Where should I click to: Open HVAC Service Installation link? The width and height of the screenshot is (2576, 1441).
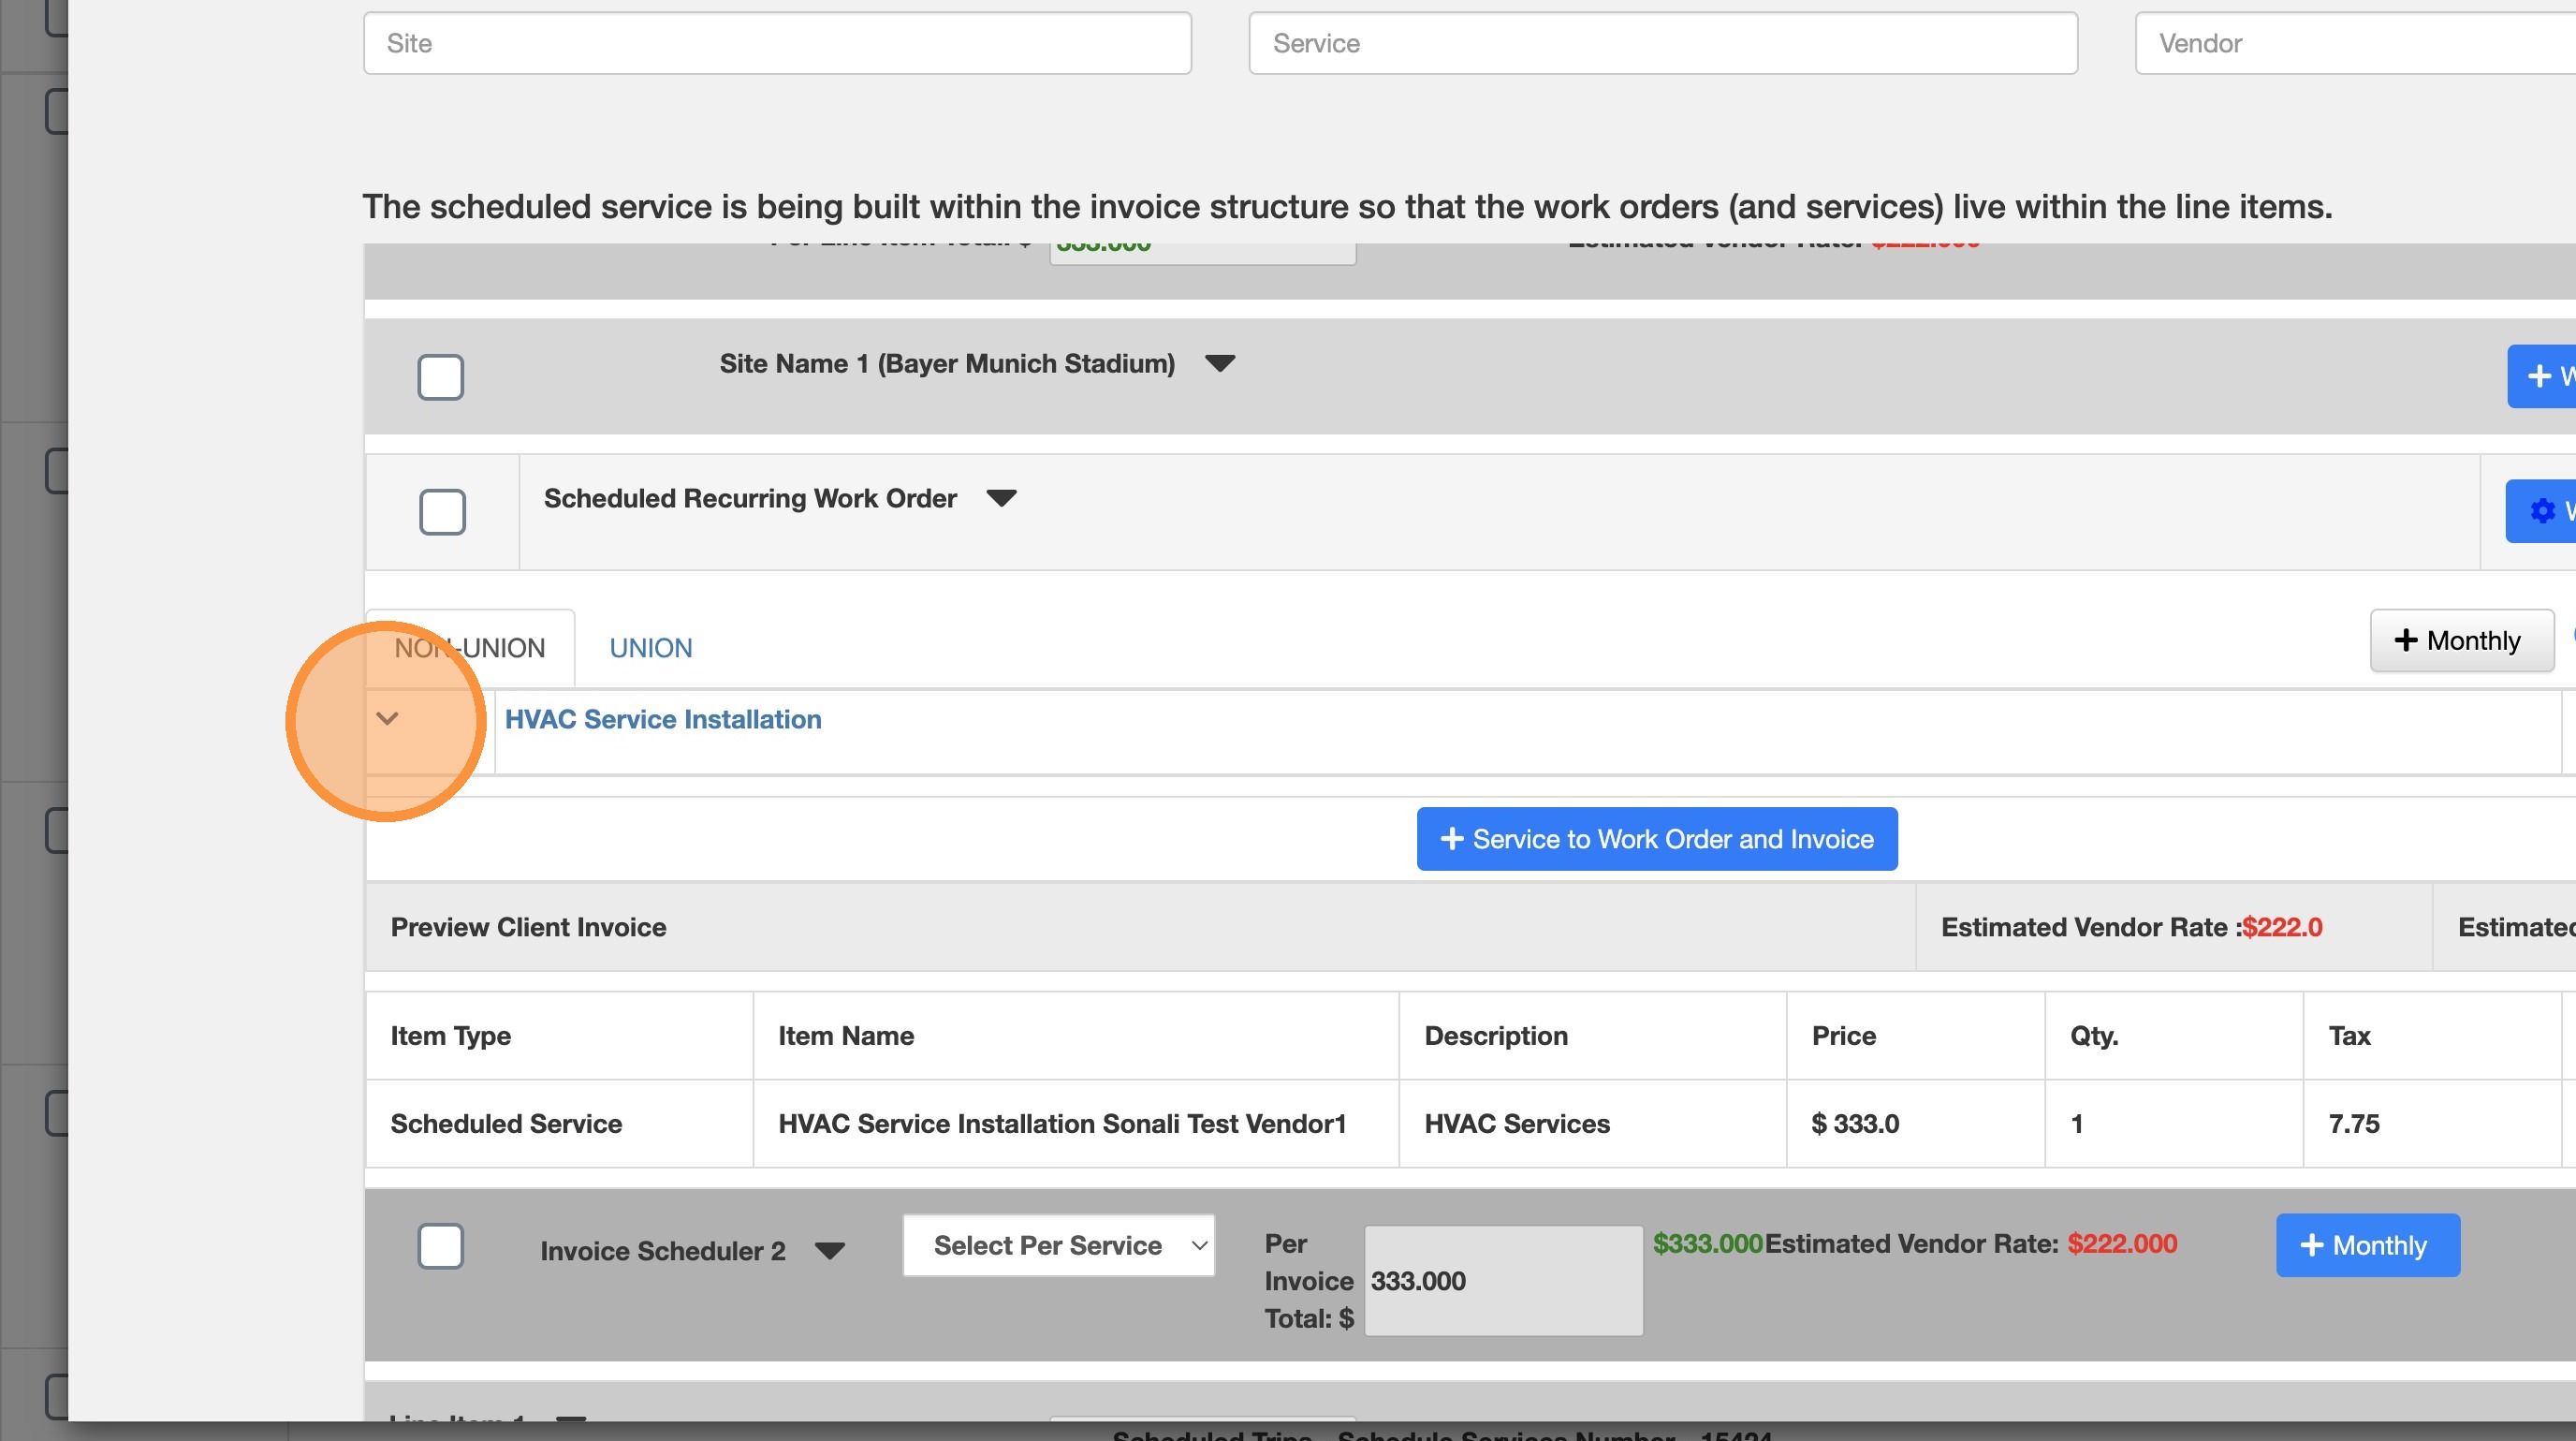662,719
